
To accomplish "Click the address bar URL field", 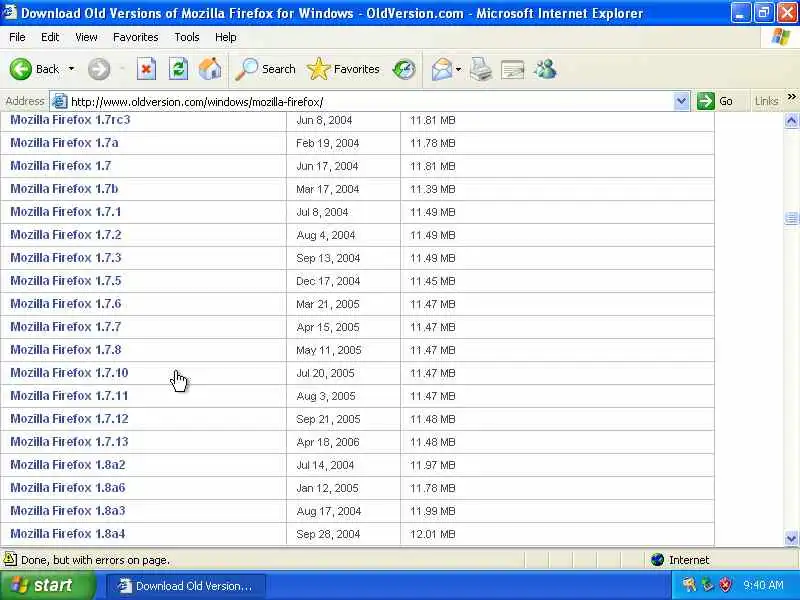I will 370,102.
